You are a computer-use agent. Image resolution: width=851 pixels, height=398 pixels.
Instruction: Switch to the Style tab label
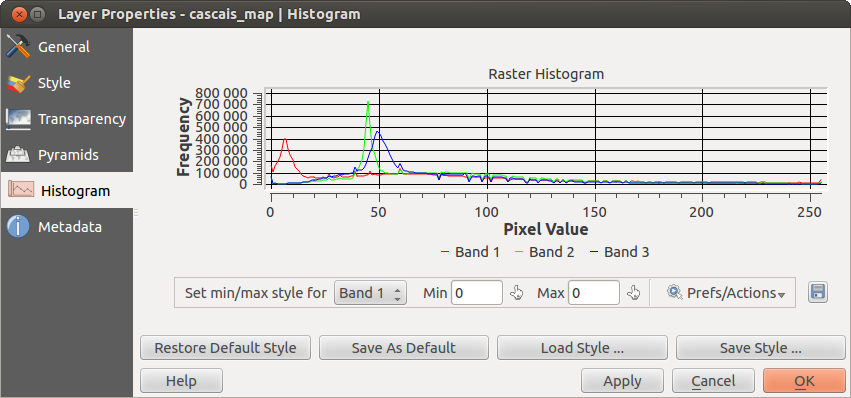54,84
